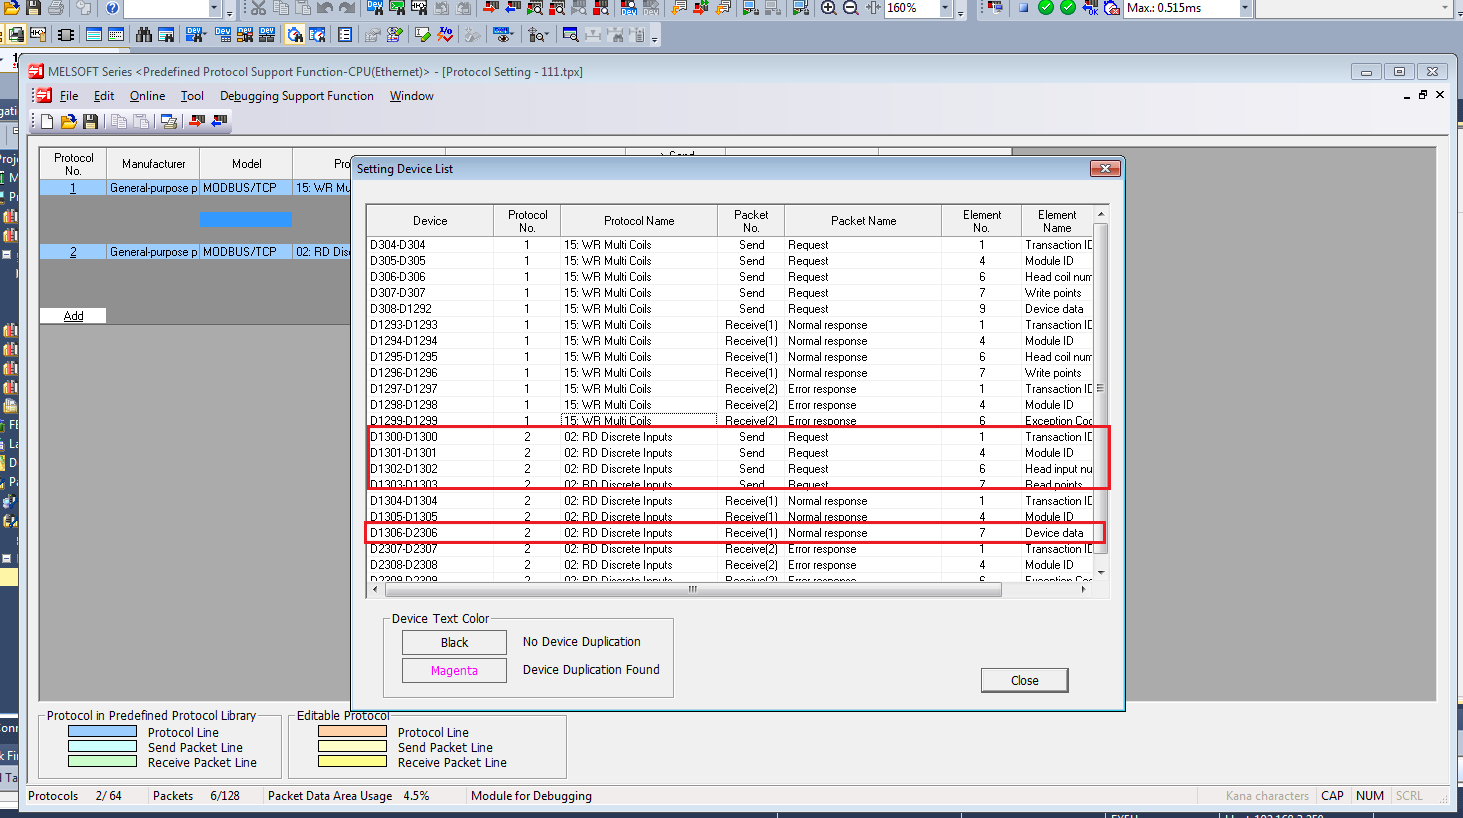Click the Write to module red arrow icon
This screenshot has width=1463, height=818.
[197, 121]
